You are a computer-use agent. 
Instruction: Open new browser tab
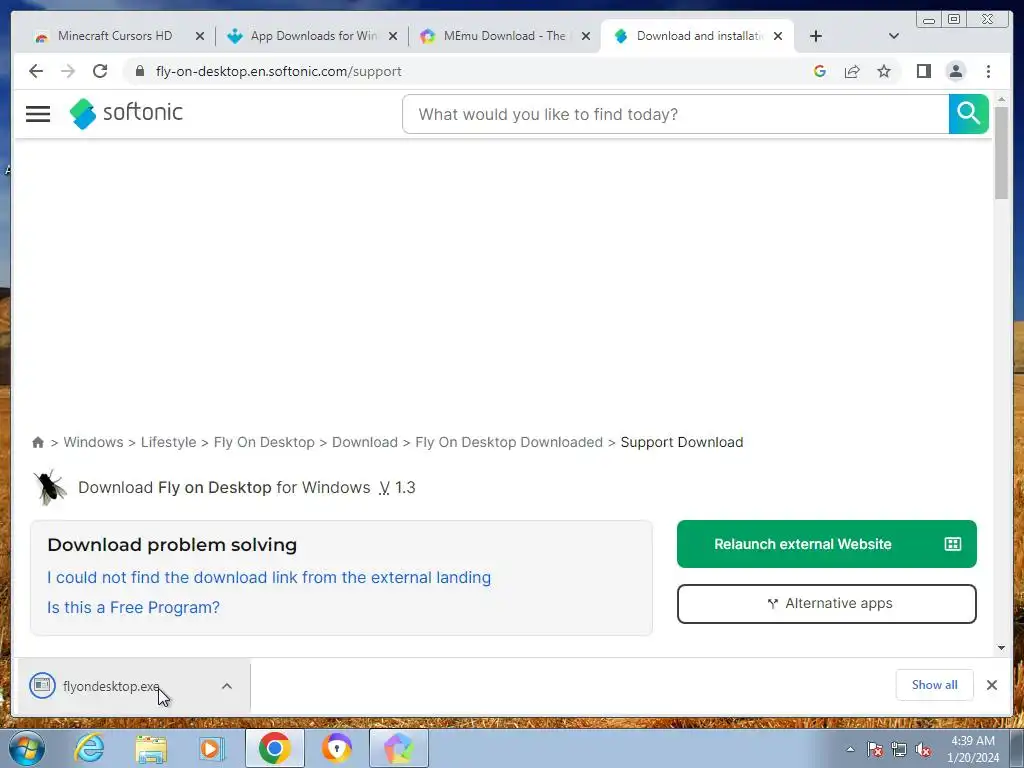point(816,36)
